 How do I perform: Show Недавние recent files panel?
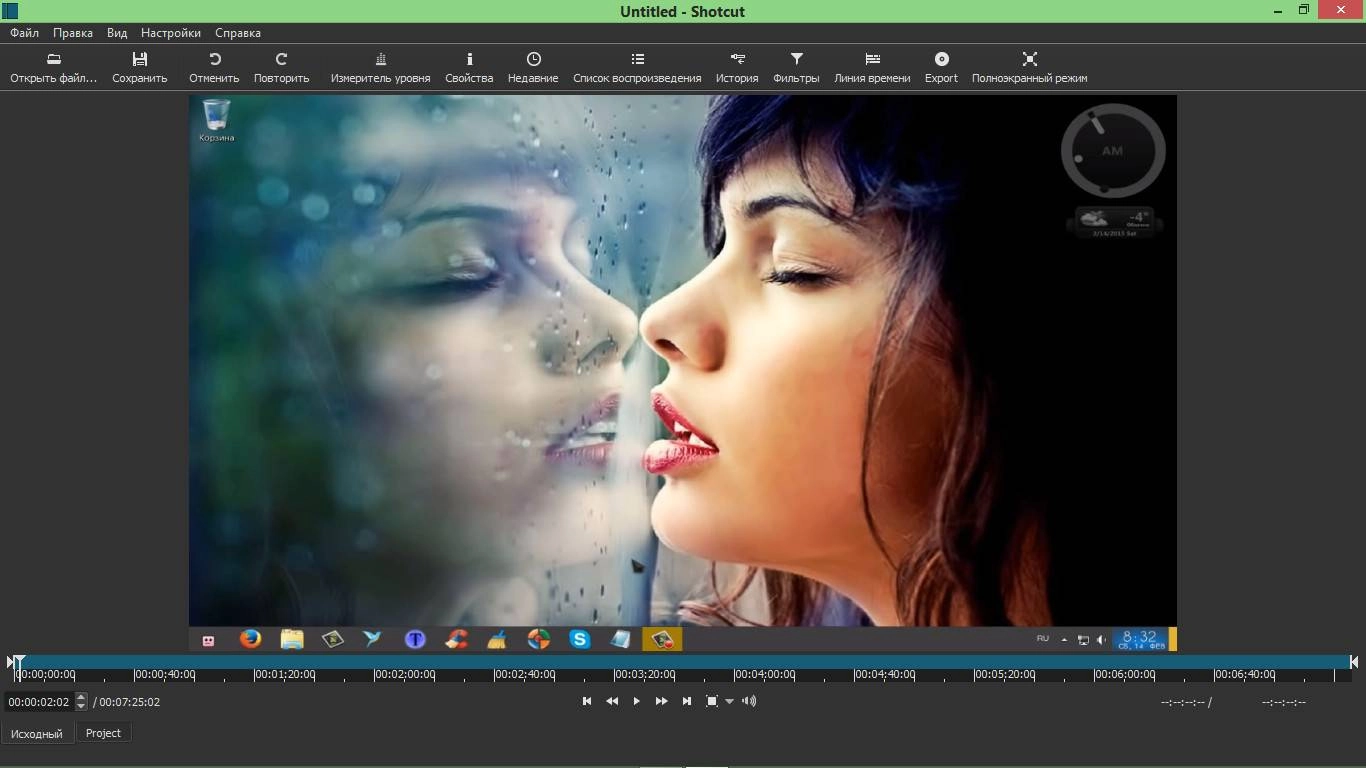click(533, 68)
